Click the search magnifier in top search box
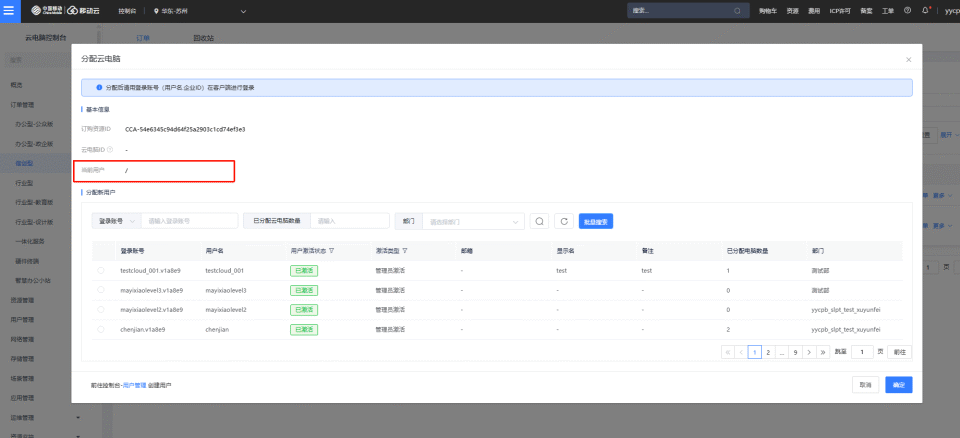The width and height of the screenshot is (960, 438). [x=737, y=11]
